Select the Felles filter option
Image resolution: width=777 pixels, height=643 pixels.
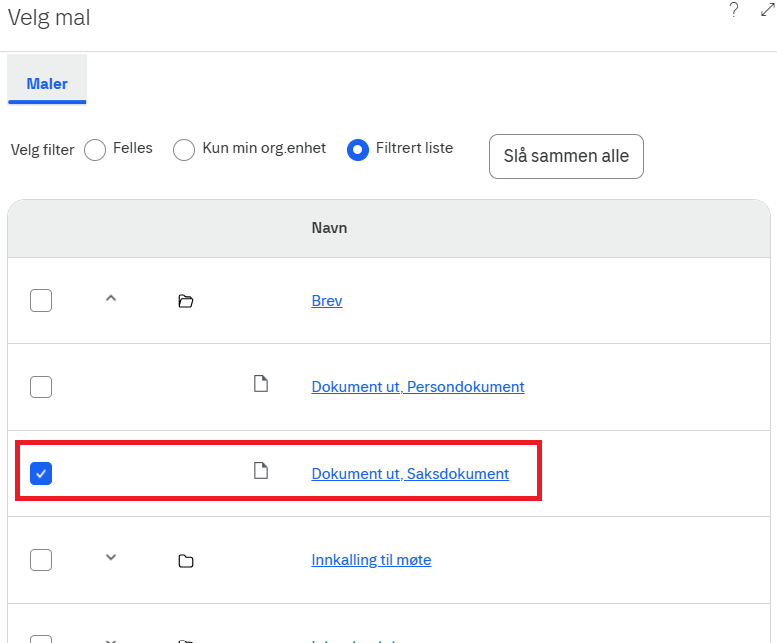(95, 150)
